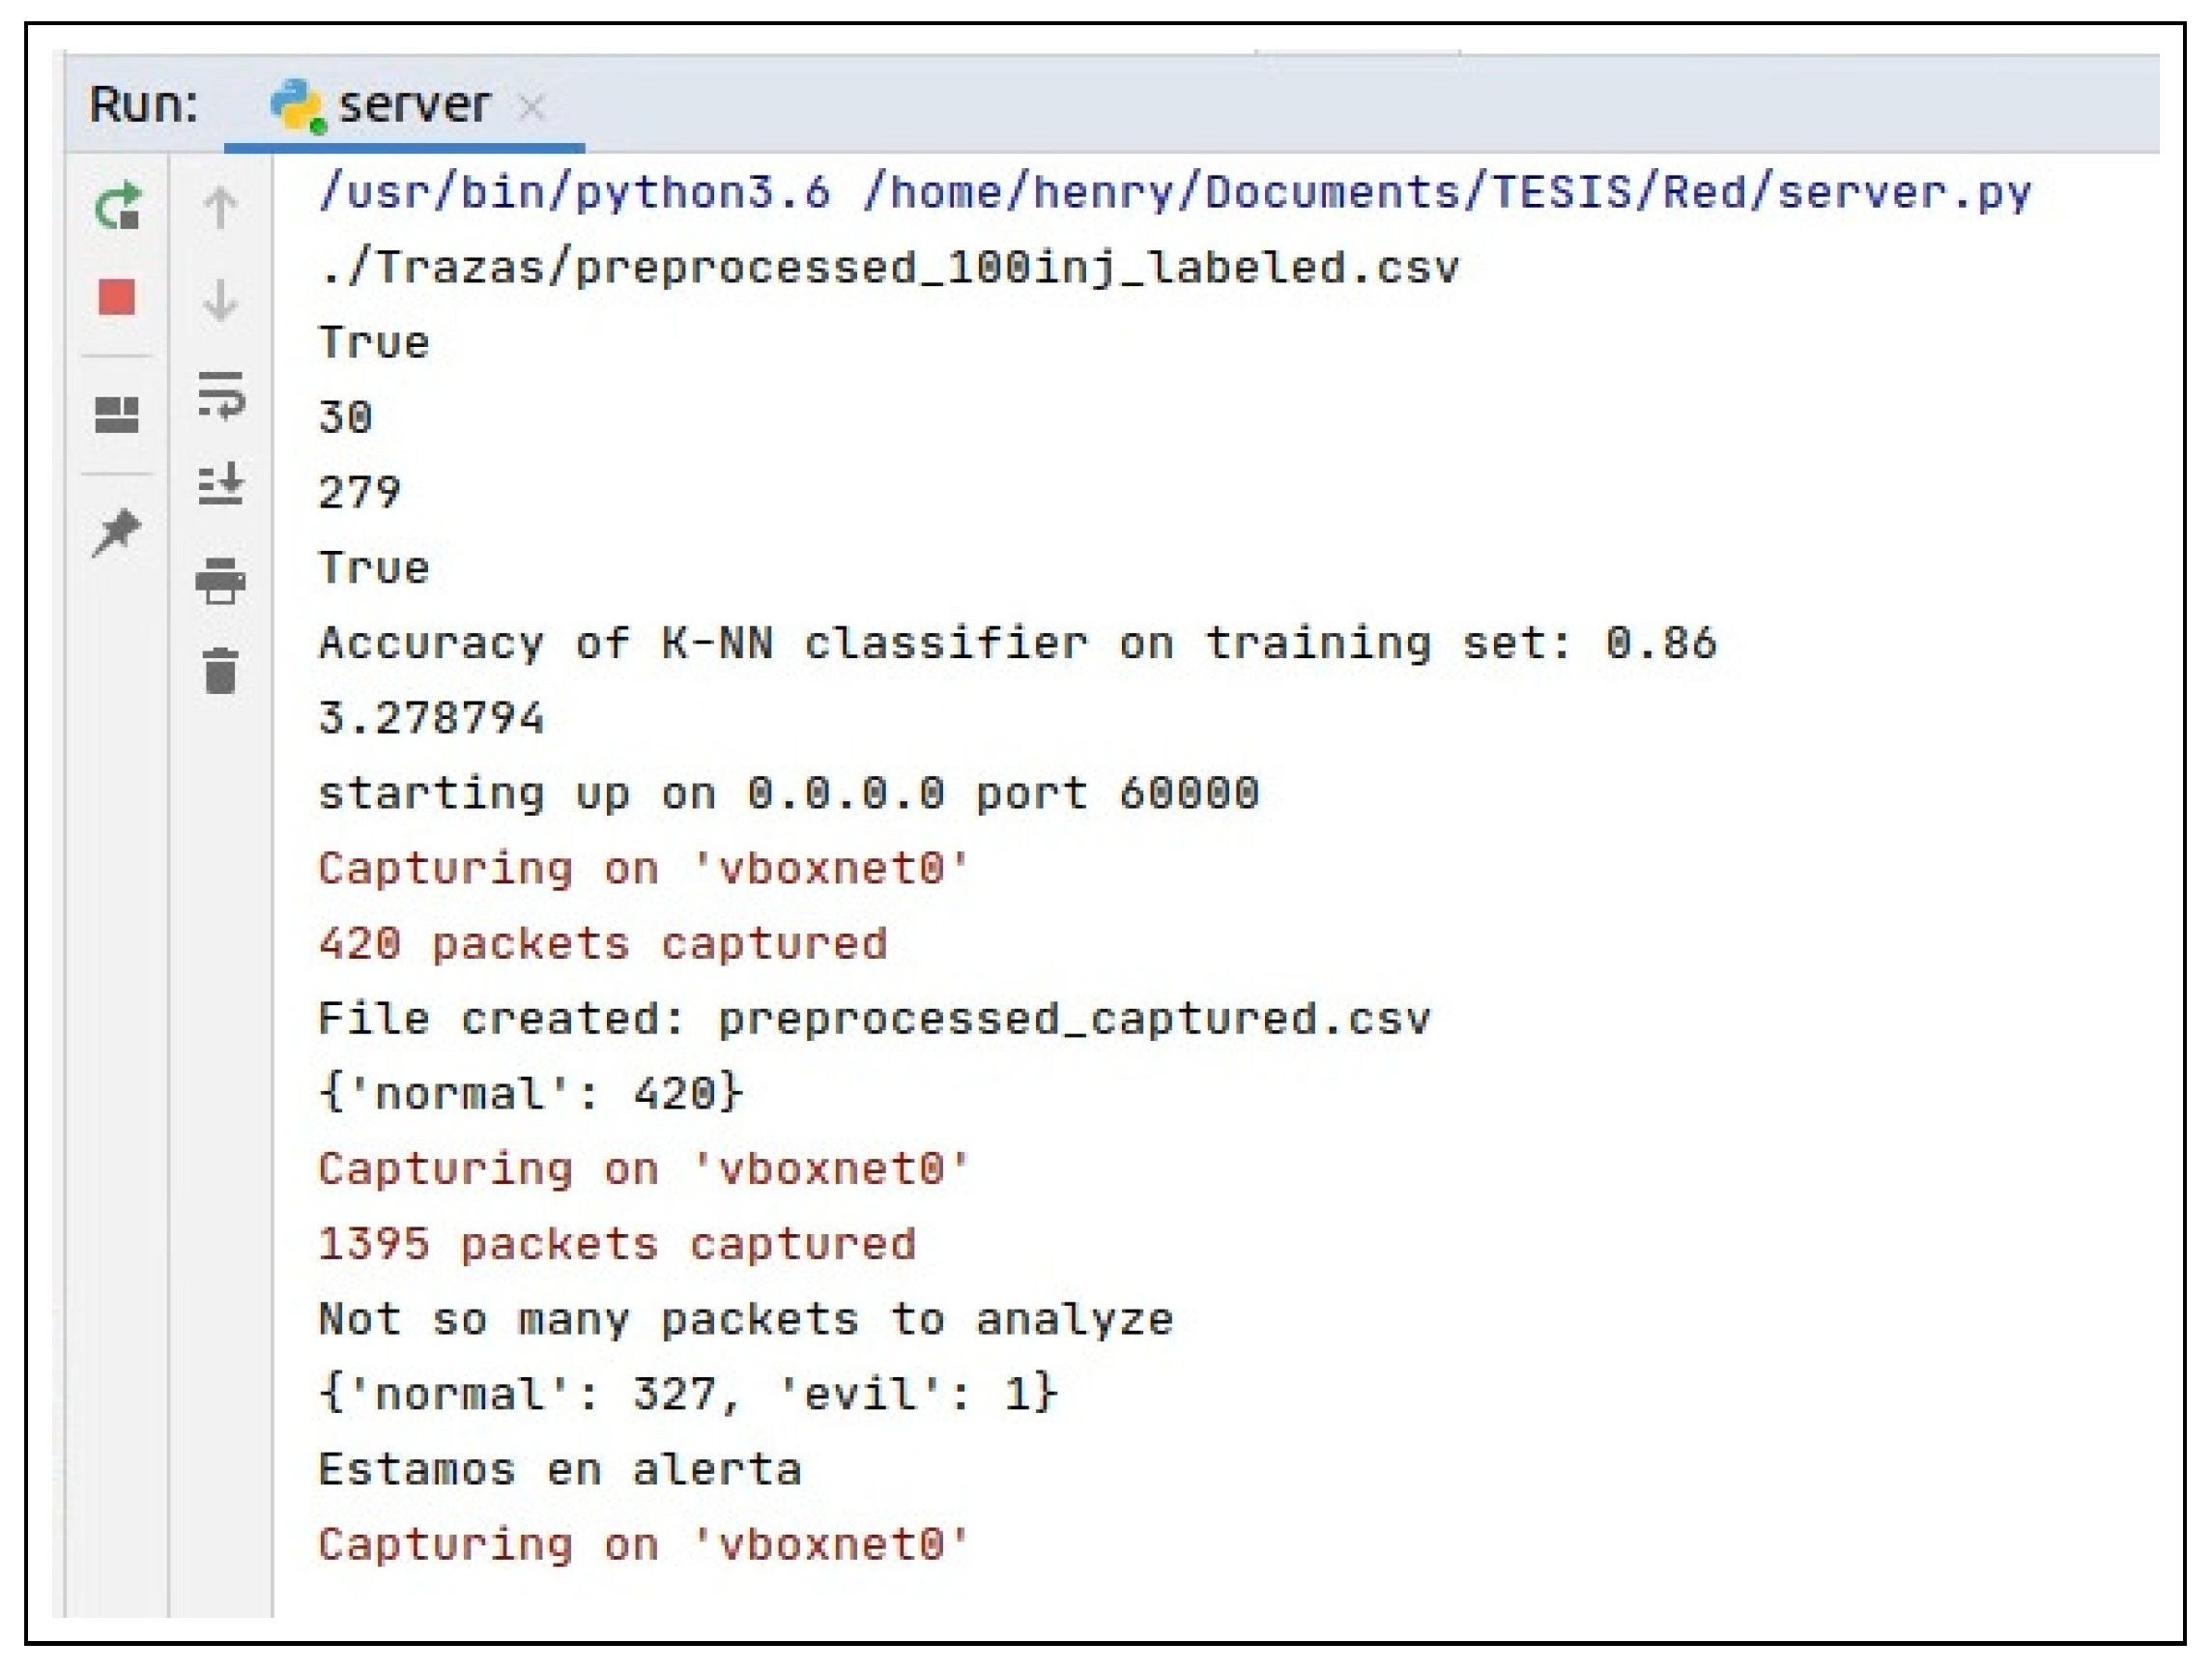The height and width of the screenshot is (1671, 2212).
Task: Click the down arrow in console toolbar
Action: pos(220,299)
